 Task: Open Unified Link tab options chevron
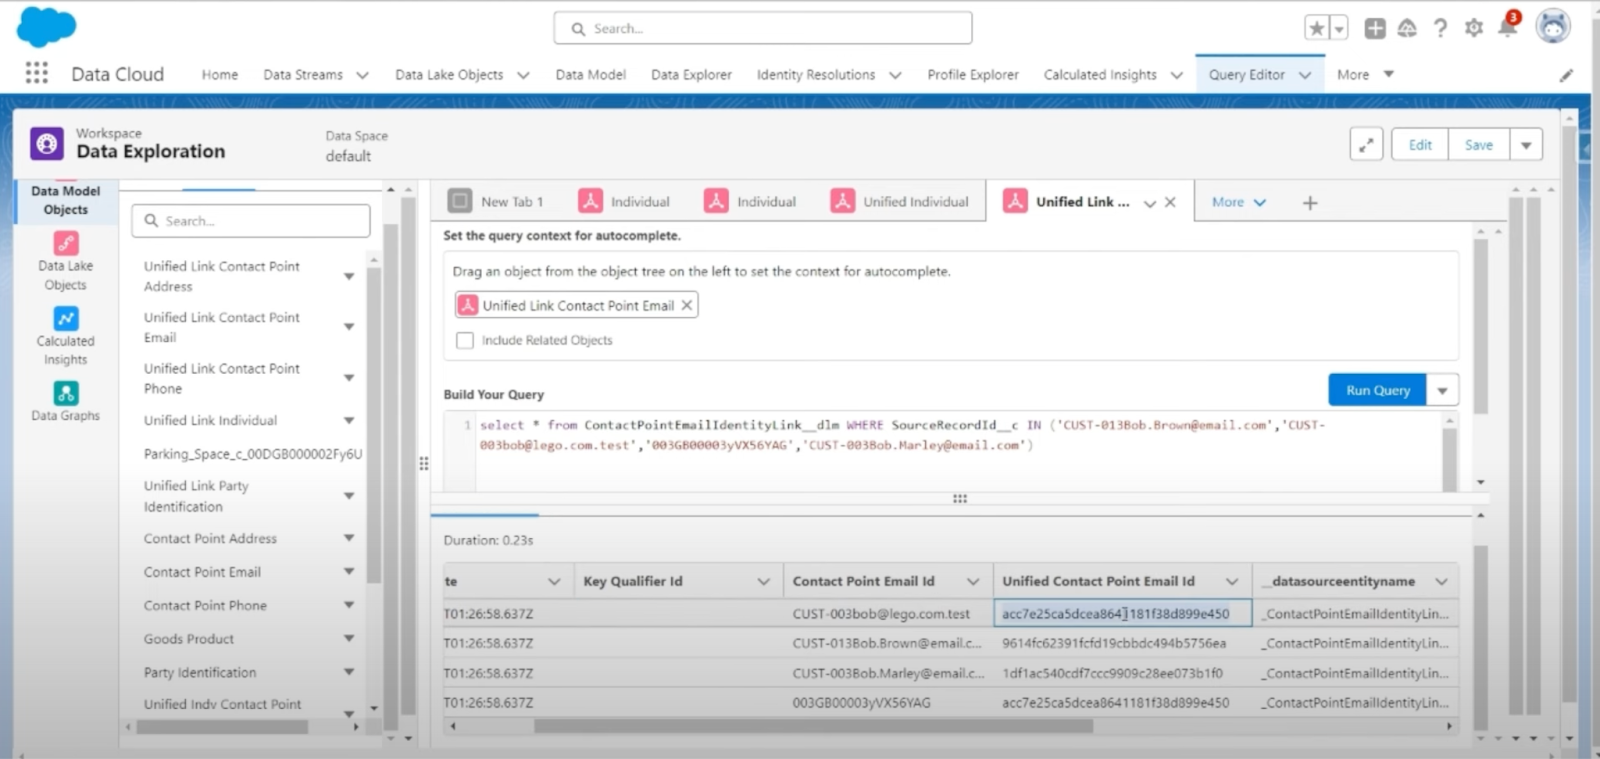click(x=1150, y=203)
